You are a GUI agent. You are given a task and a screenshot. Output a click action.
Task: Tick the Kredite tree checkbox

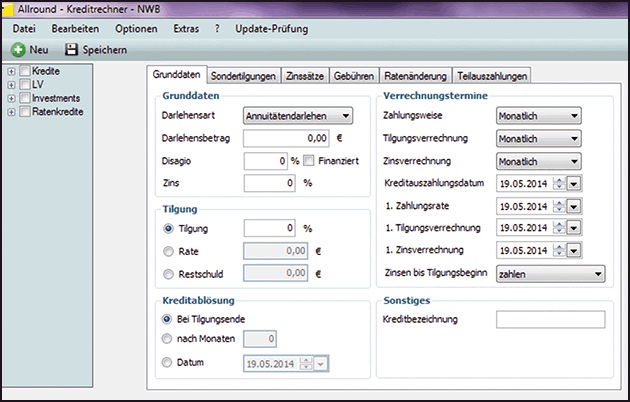coord(24,72)
